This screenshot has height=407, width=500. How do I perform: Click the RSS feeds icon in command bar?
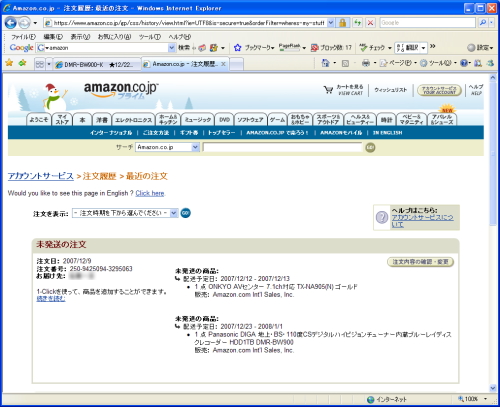coord(345,63)
